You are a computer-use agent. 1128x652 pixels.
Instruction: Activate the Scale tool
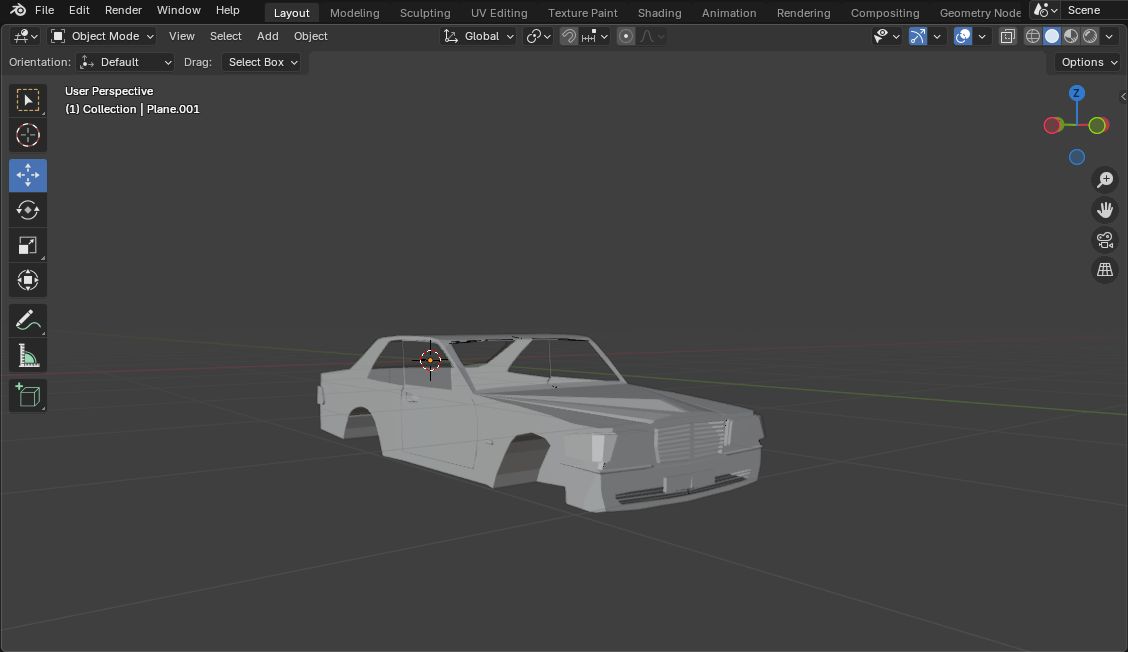coord(28,245)
